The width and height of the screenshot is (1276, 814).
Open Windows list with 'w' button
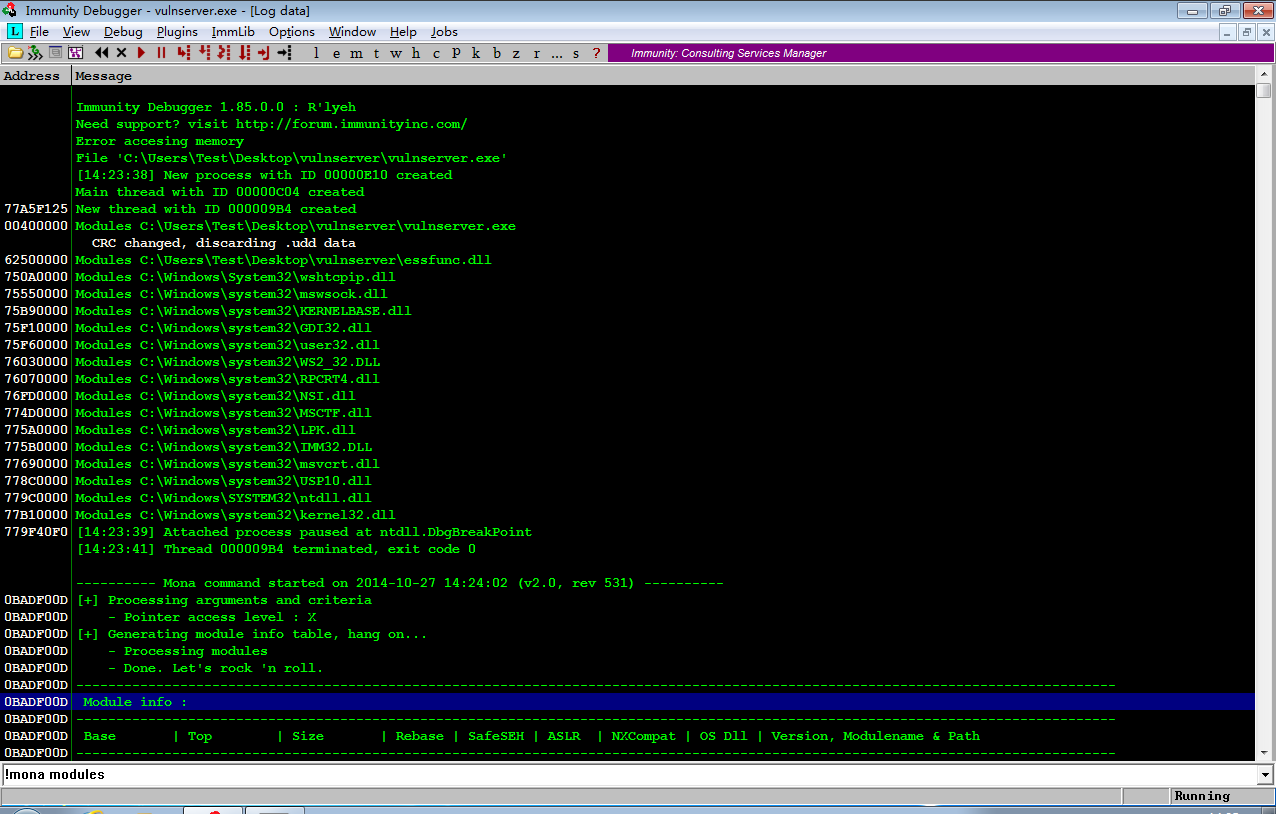tap(396, 53)
